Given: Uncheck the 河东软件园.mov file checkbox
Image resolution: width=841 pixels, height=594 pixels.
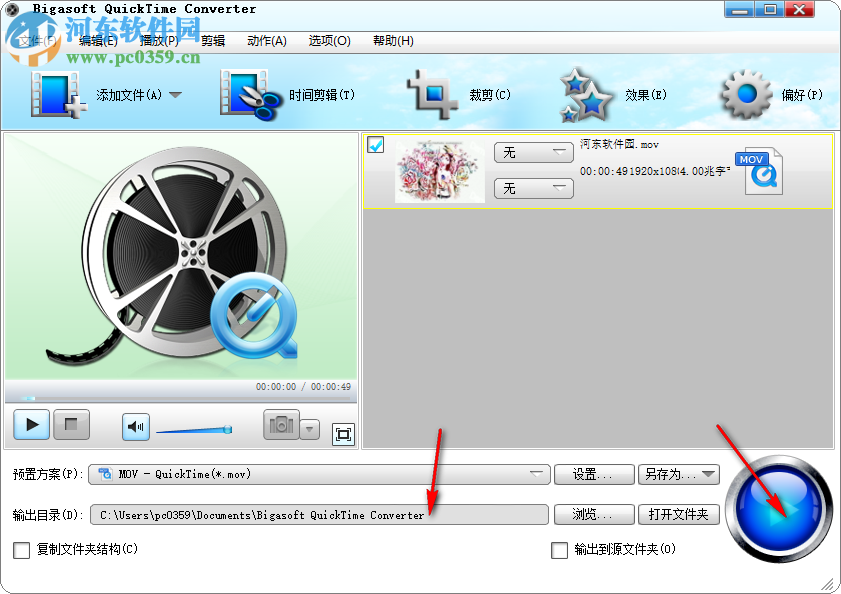Looking at the screenshot, I should pos(374,146).
